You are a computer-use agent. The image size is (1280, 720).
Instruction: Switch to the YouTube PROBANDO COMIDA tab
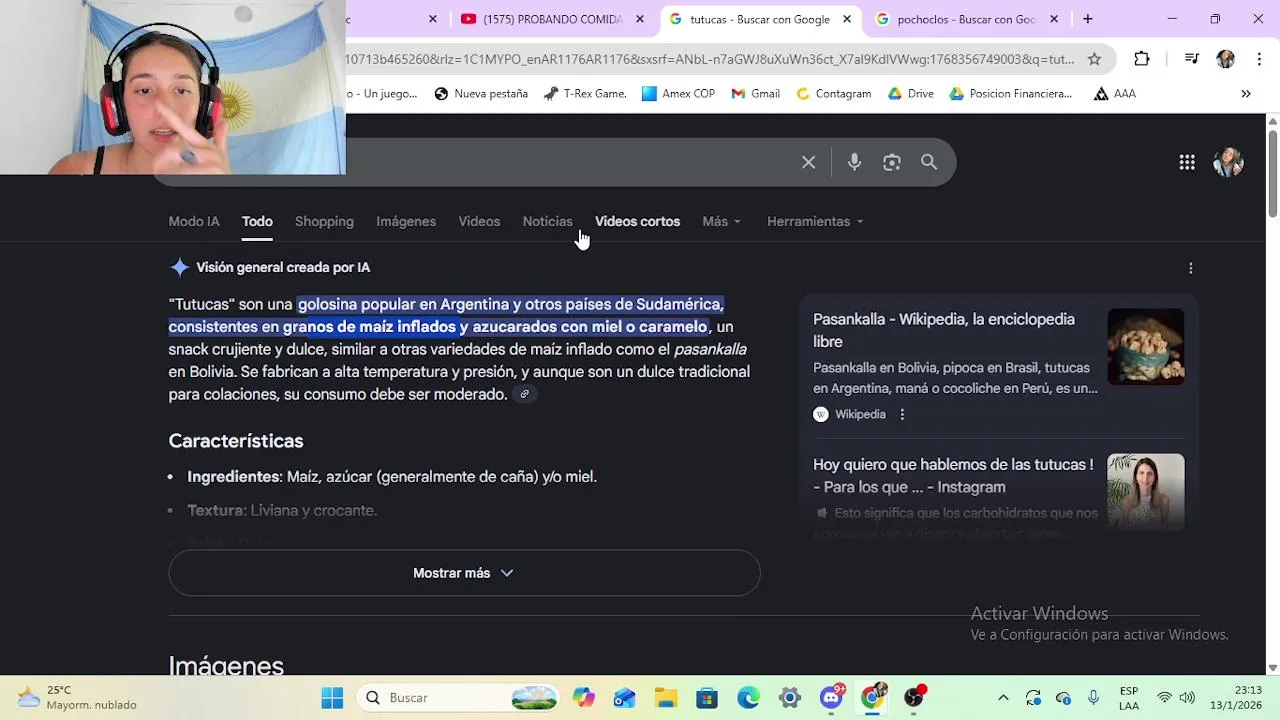tap(552, 19)
